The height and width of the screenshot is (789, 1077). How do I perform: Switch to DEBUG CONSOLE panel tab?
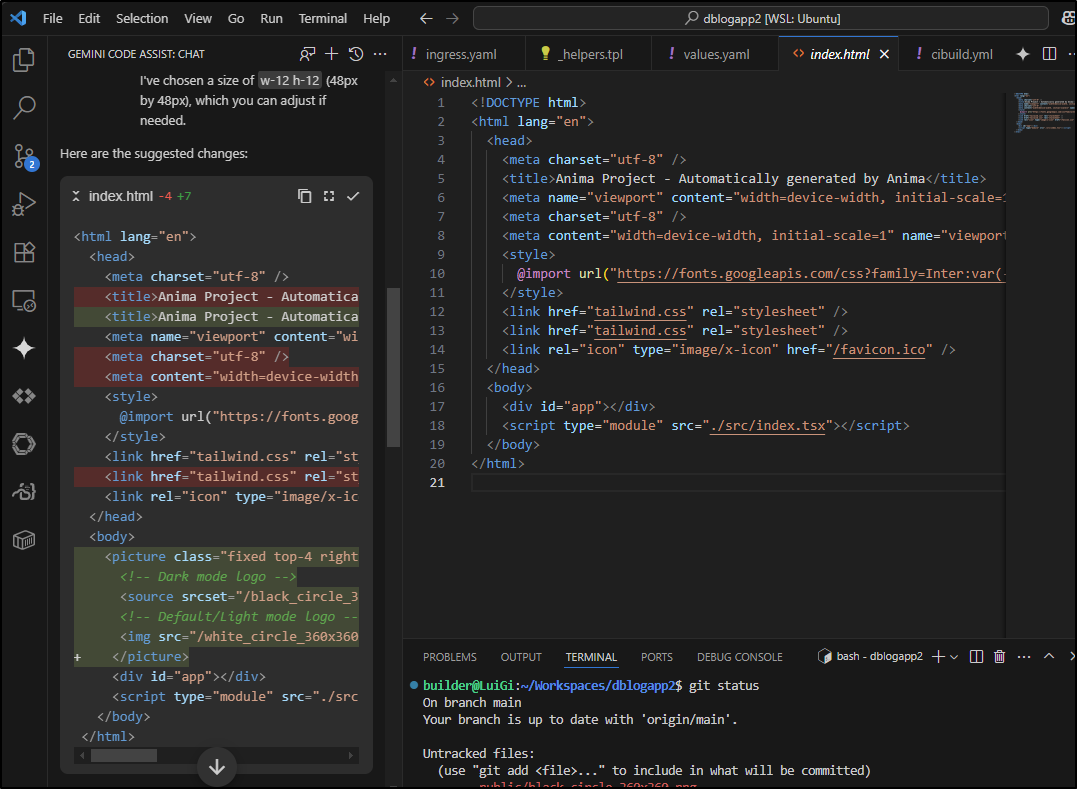(740, 657)
